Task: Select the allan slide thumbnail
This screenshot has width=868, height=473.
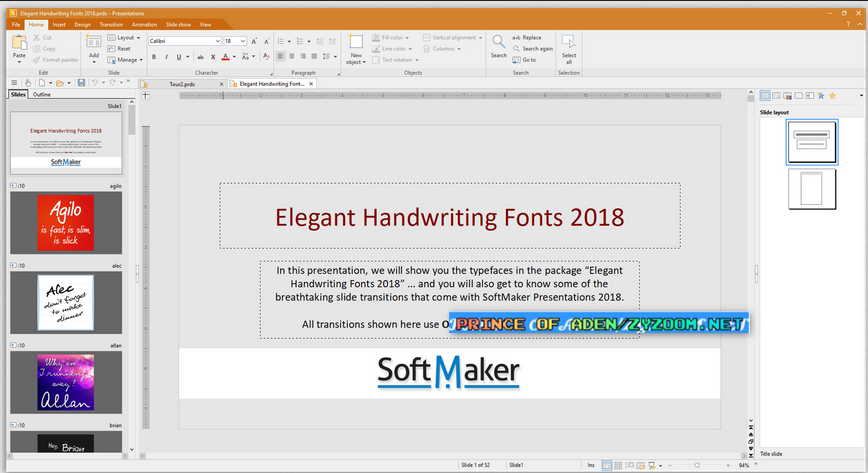Action: coord(66,382)
